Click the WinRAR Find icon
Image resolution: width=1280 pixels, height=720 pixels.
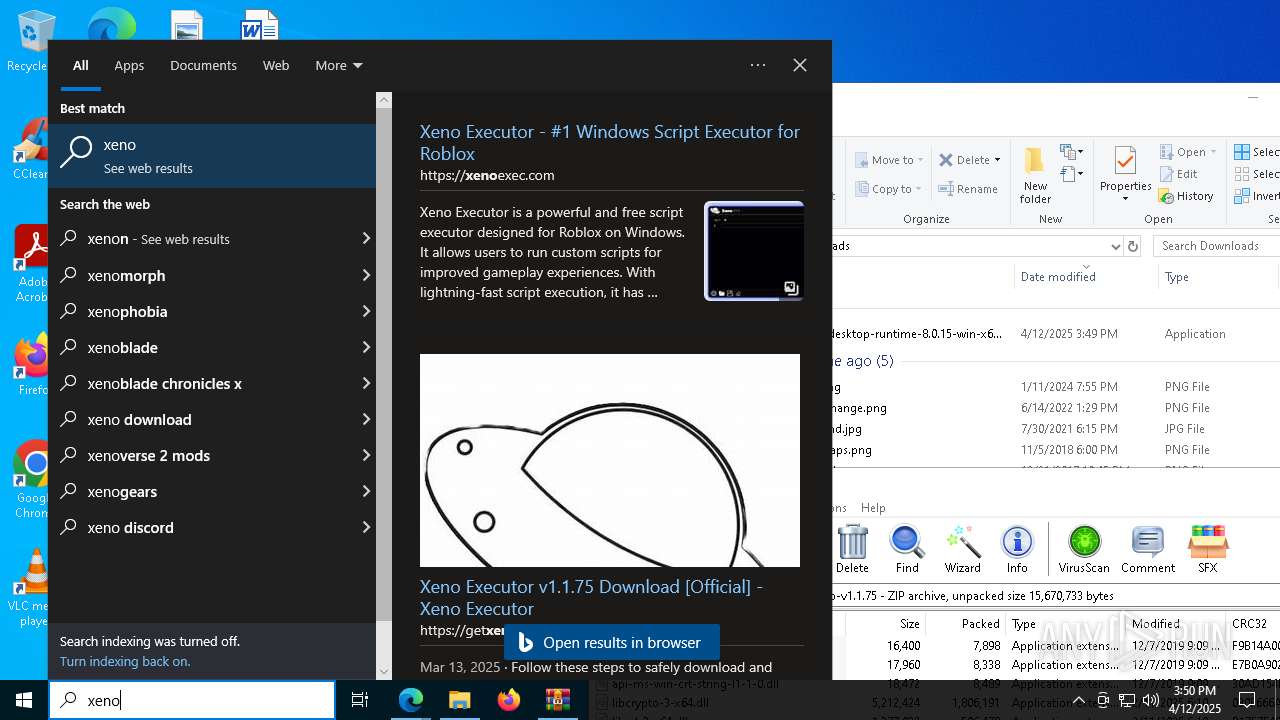907,549
